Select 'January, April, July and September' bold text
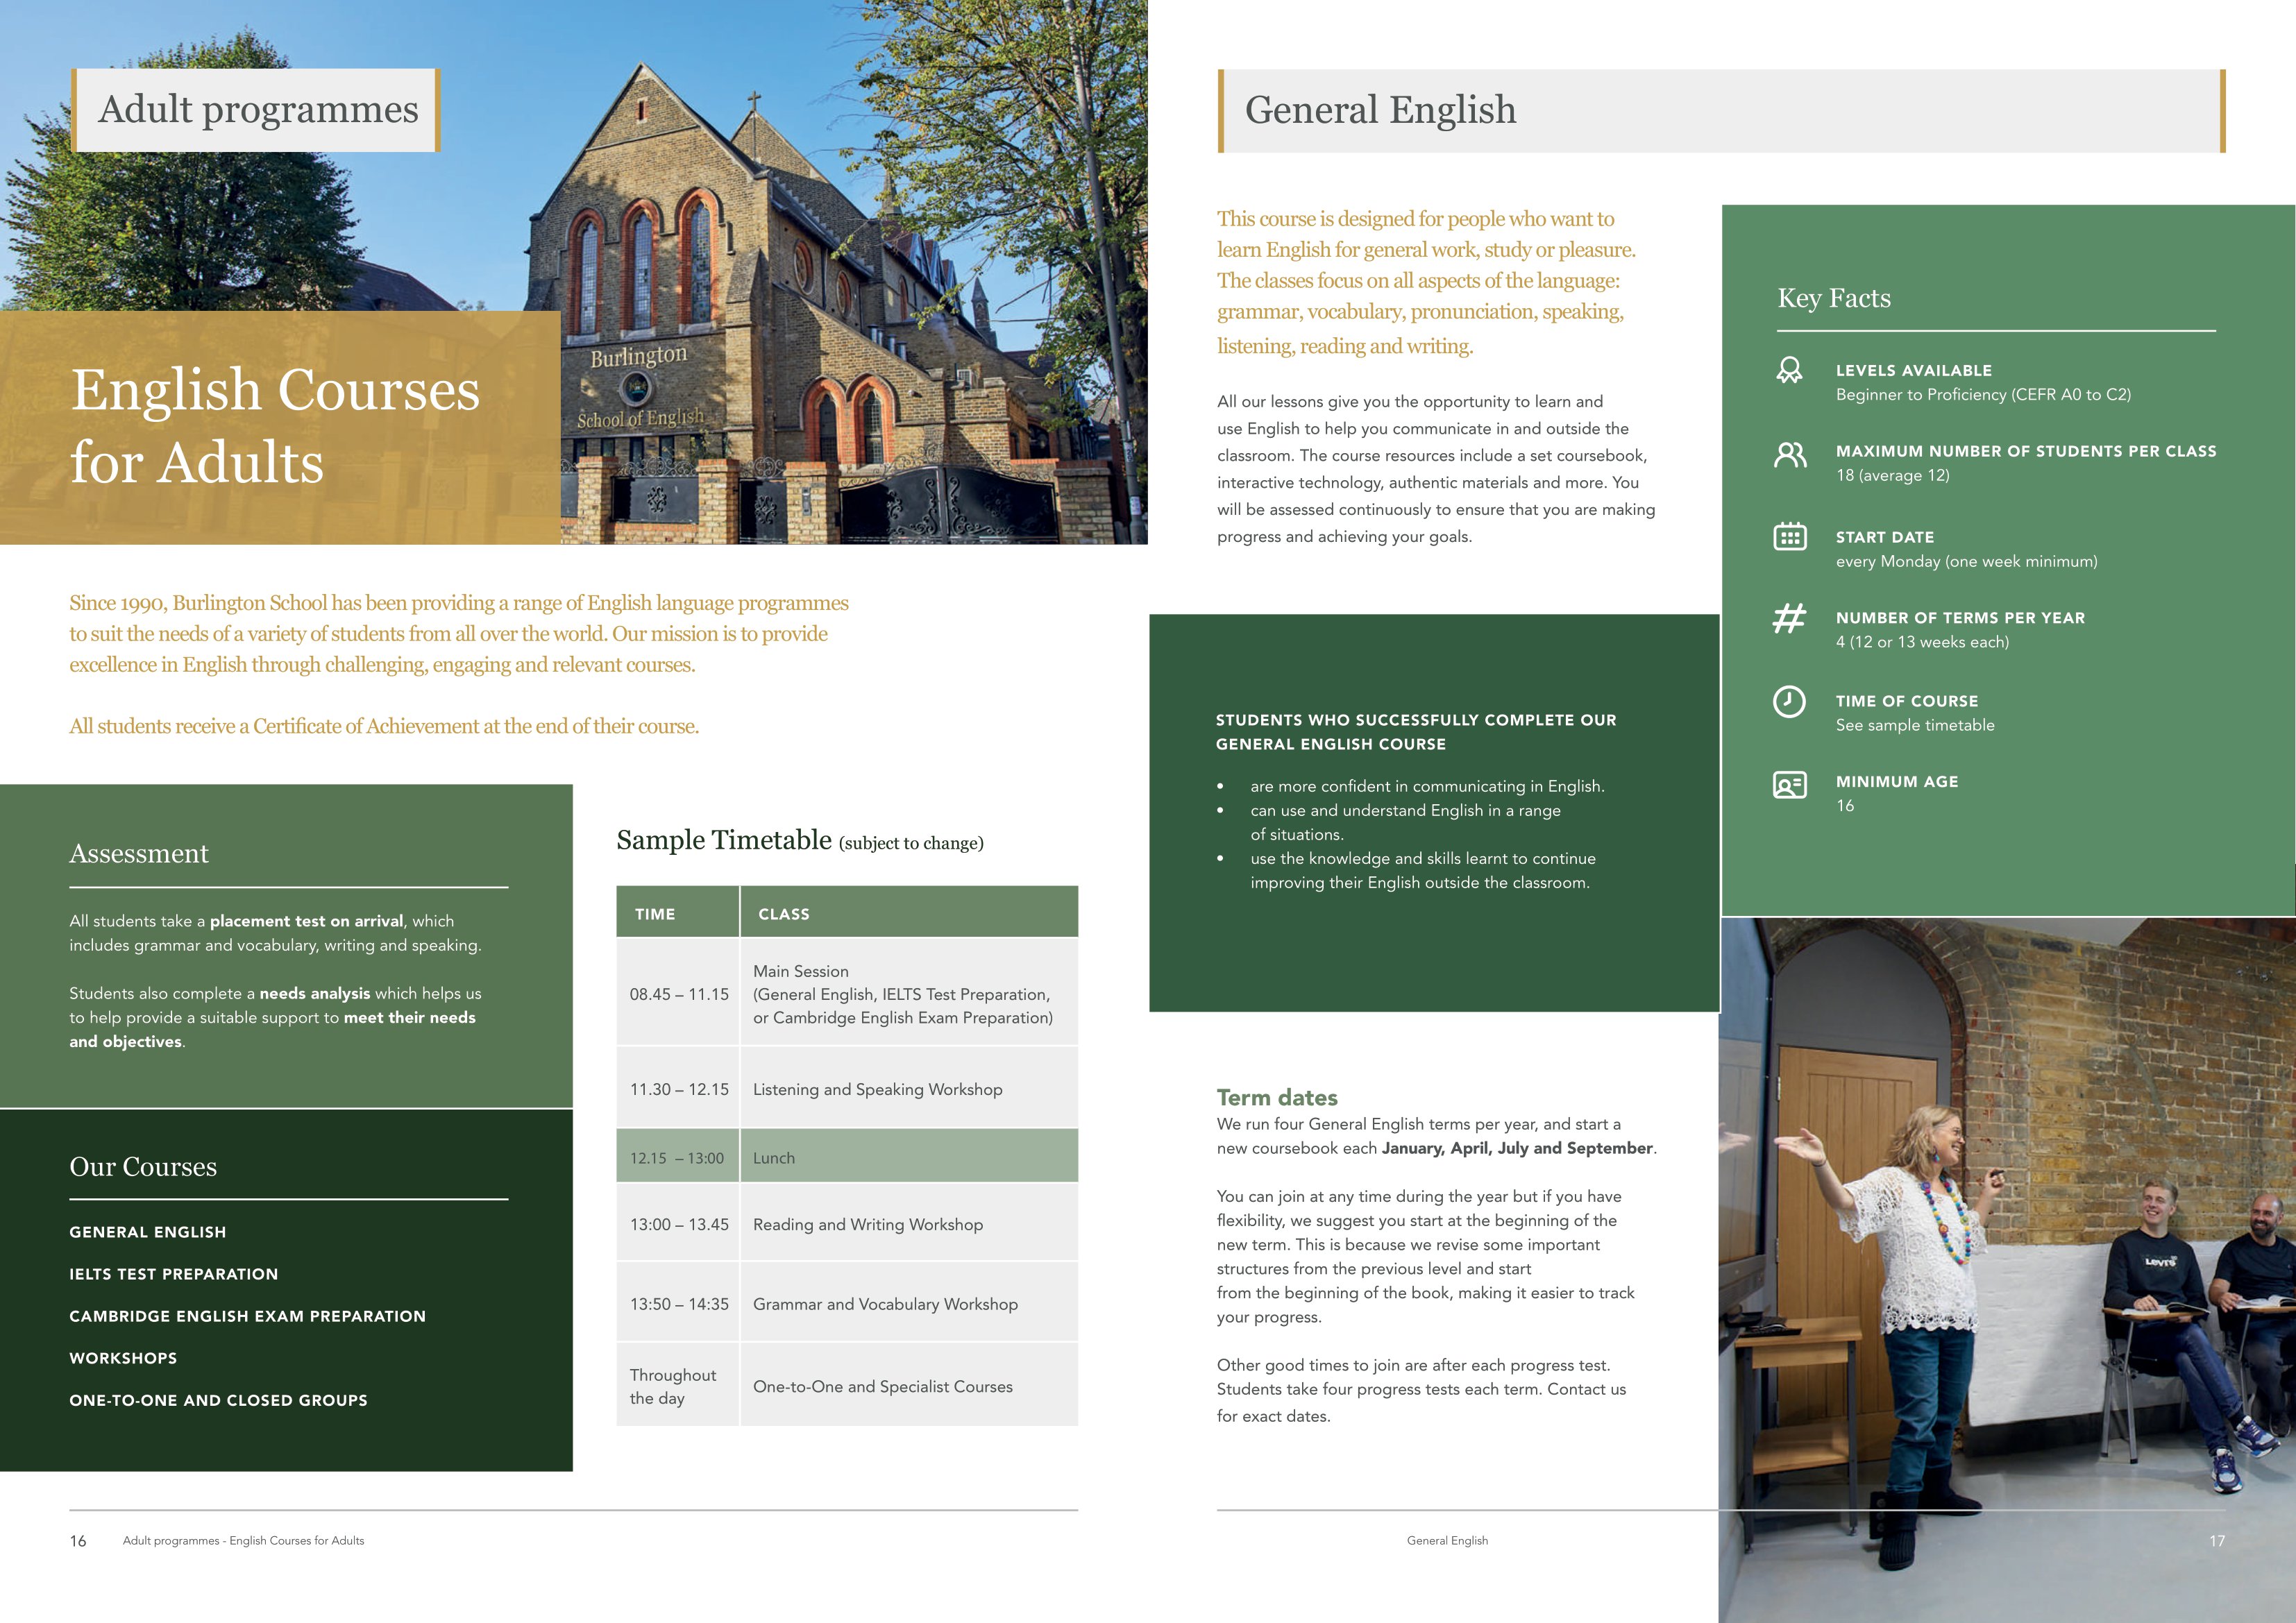Screen dimensions: 2296x1623 (1517, 1148)
